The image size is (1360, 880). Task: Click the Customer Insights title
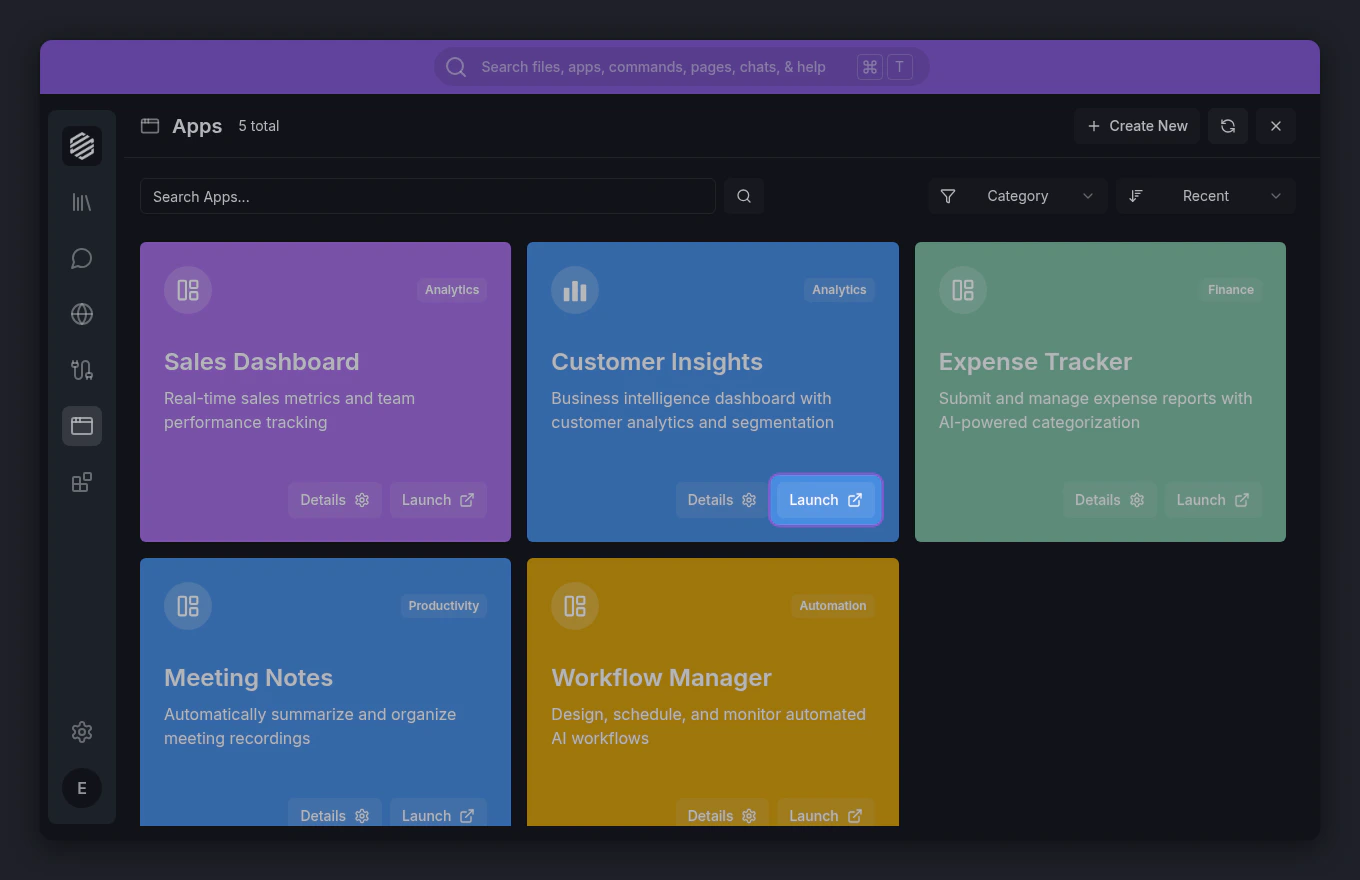[657, 362]
